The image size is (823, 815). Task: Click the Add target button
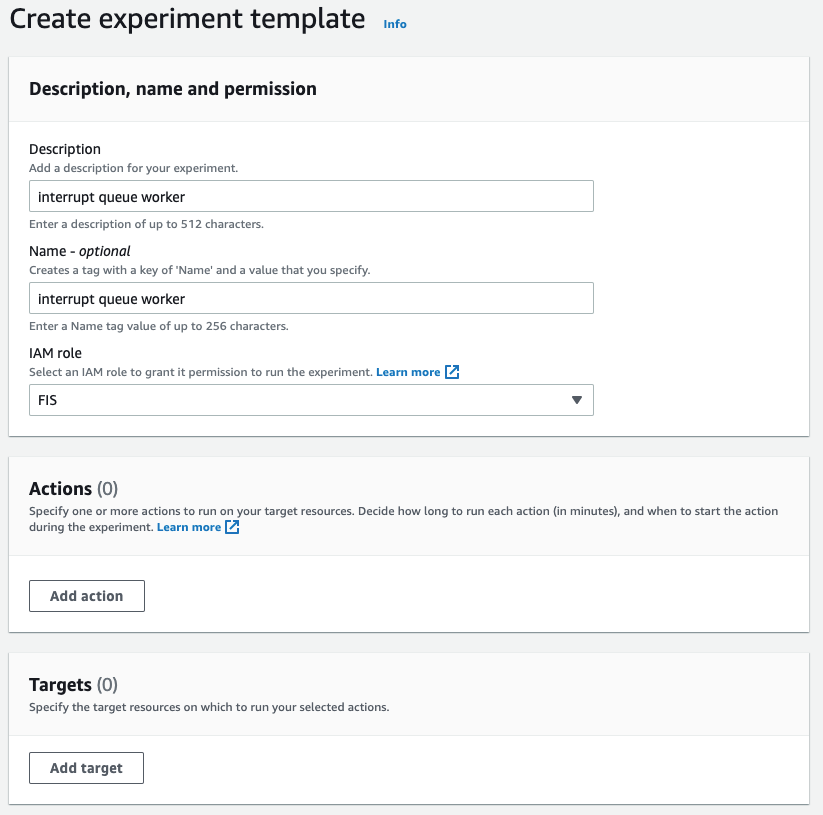86,767
